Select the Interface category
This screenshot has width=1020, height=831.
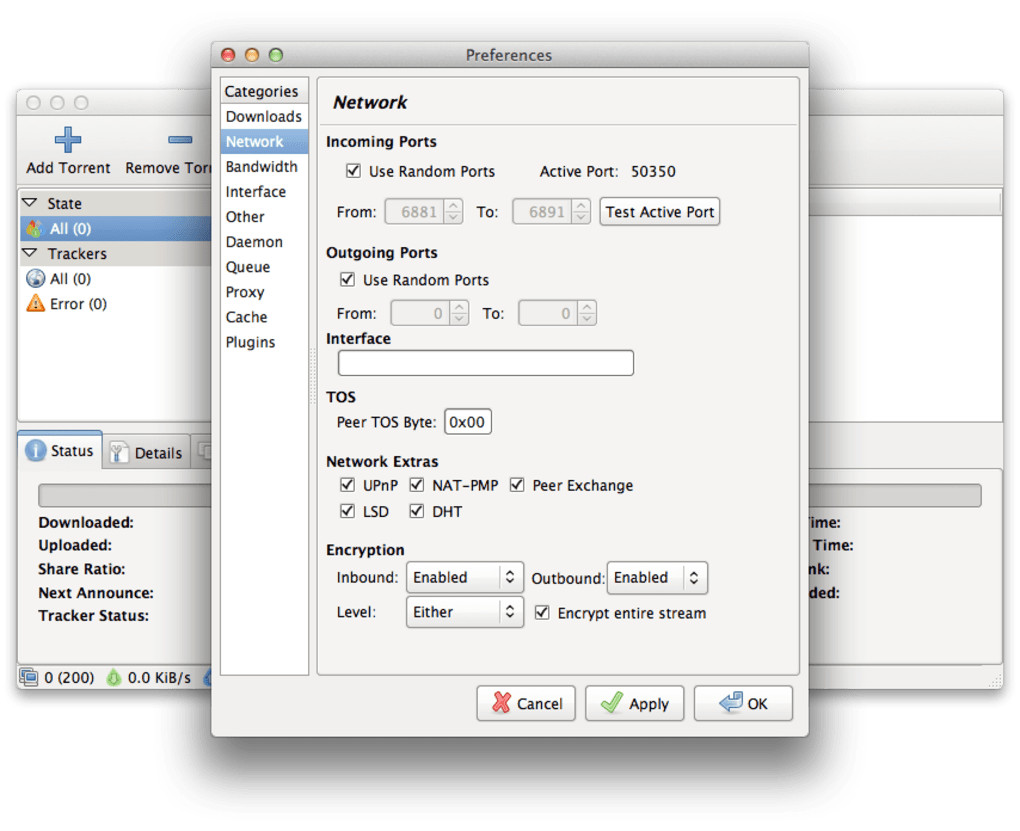[x=264, y=191]
